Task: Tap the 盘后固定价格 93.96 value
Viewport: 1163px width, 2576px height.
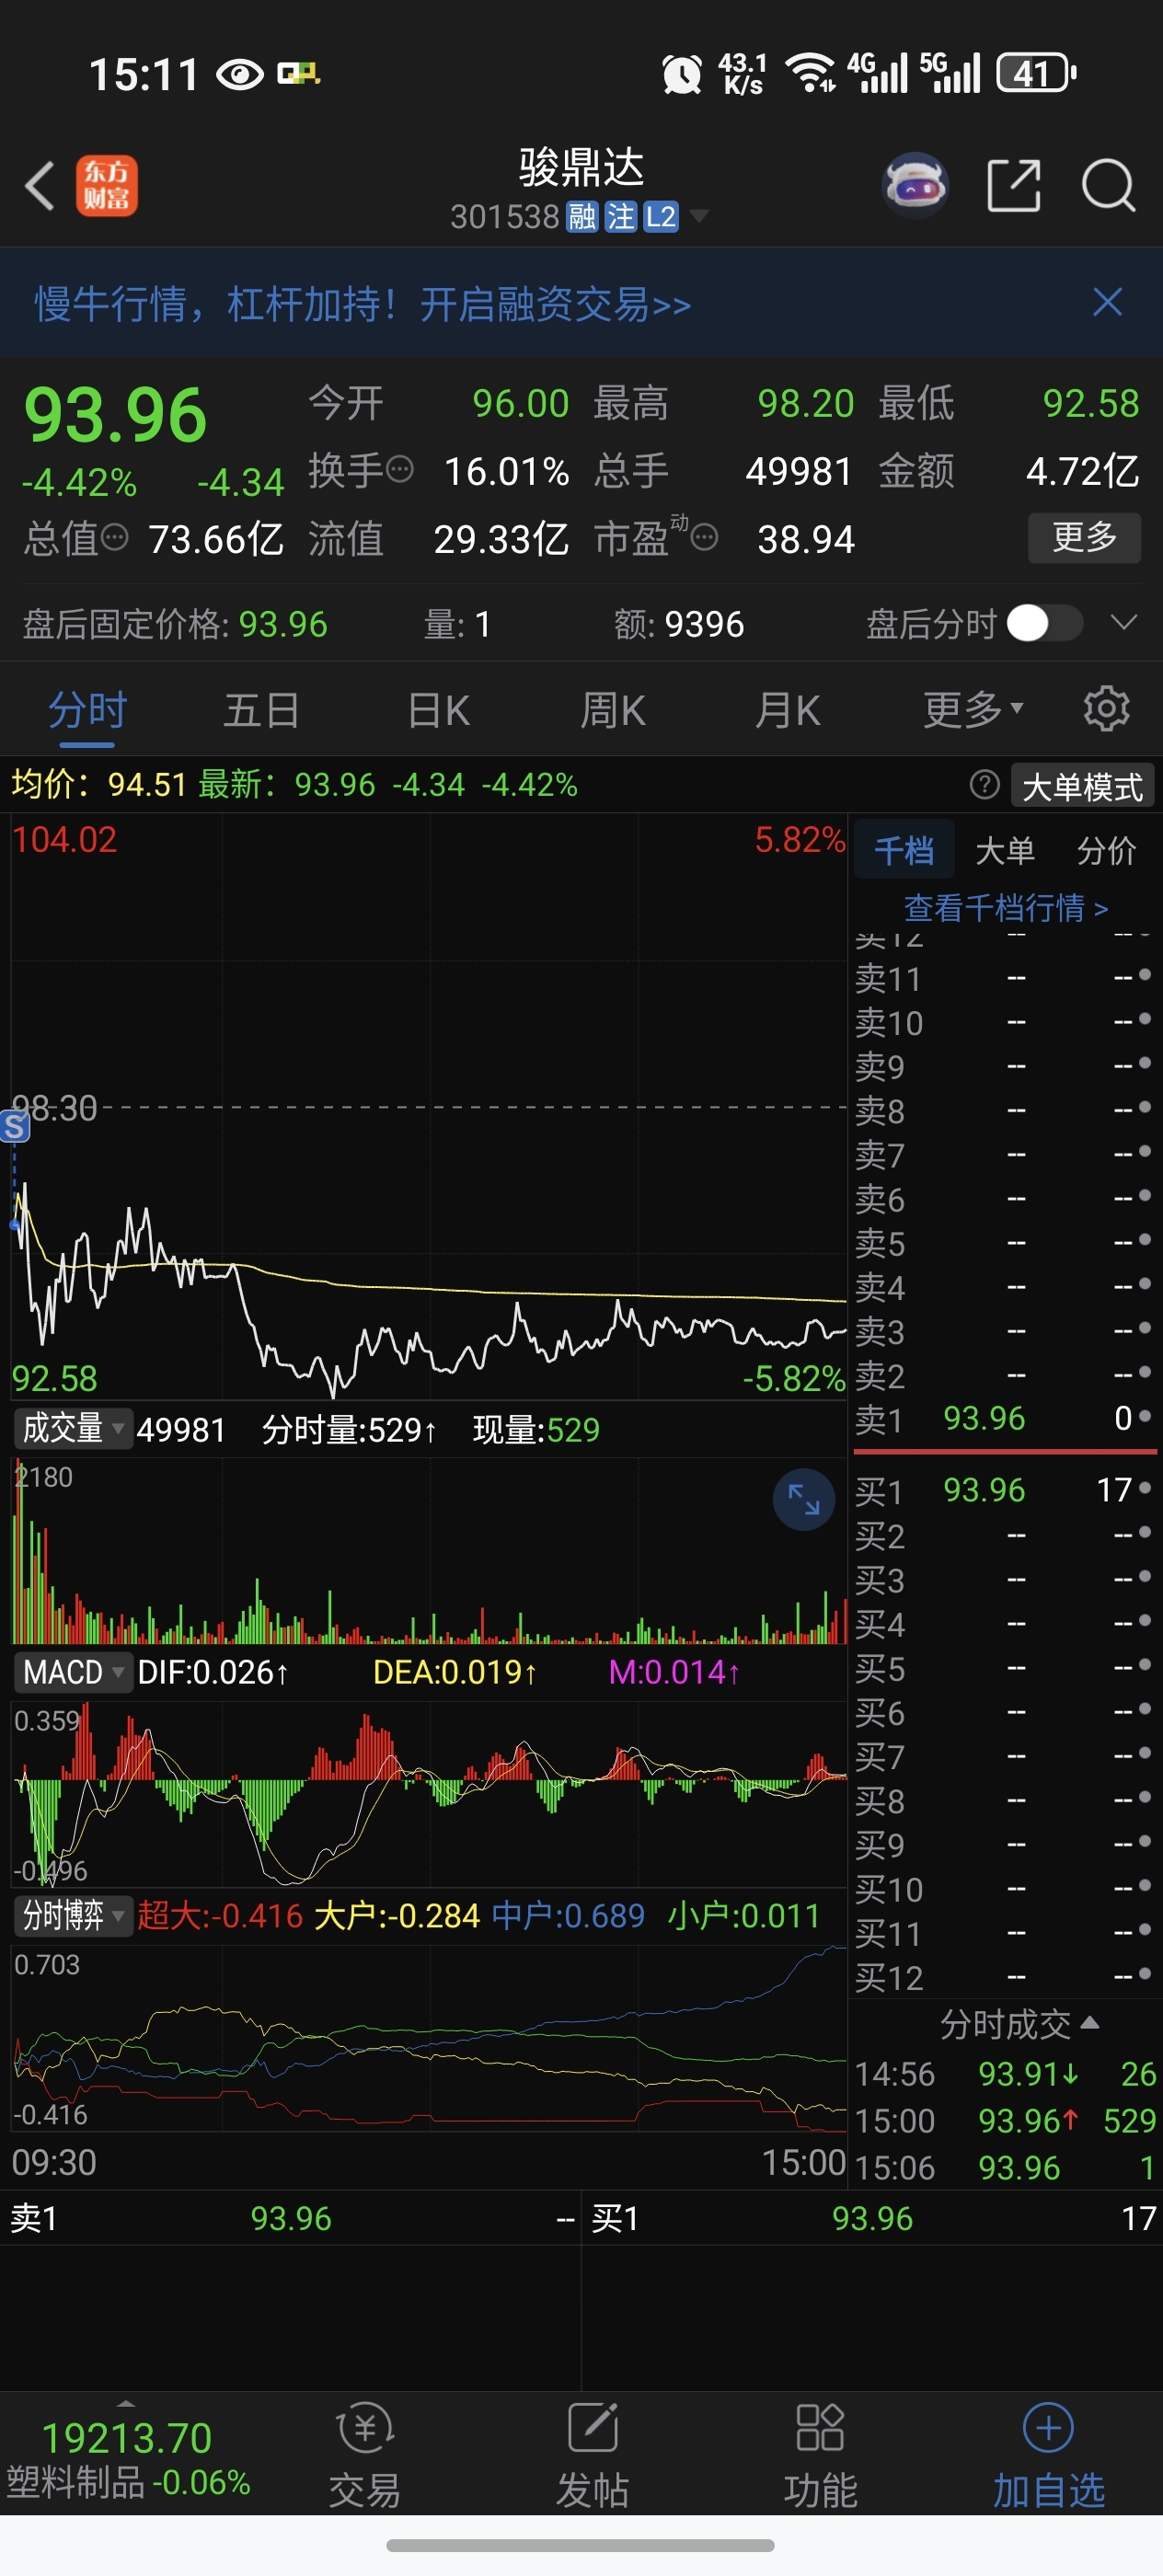Action: pos(283,624)
